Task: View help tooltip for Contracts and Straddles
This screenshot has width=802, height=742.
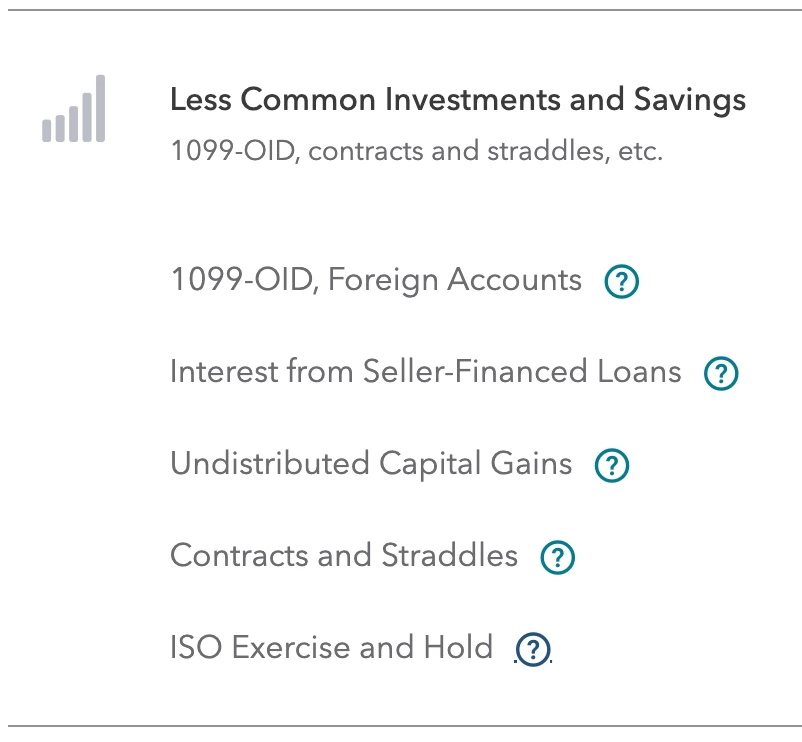Action: 558,557
